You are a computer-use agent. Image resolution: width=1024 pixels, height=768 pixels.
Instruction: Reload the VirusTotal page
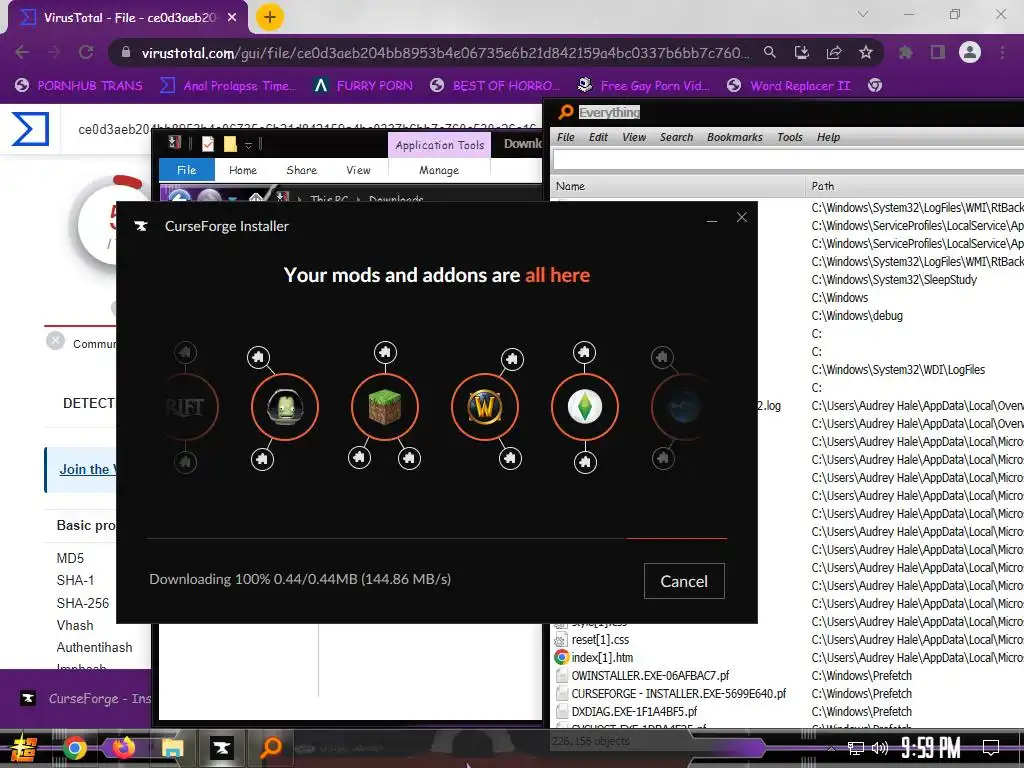tap(86, 52)
